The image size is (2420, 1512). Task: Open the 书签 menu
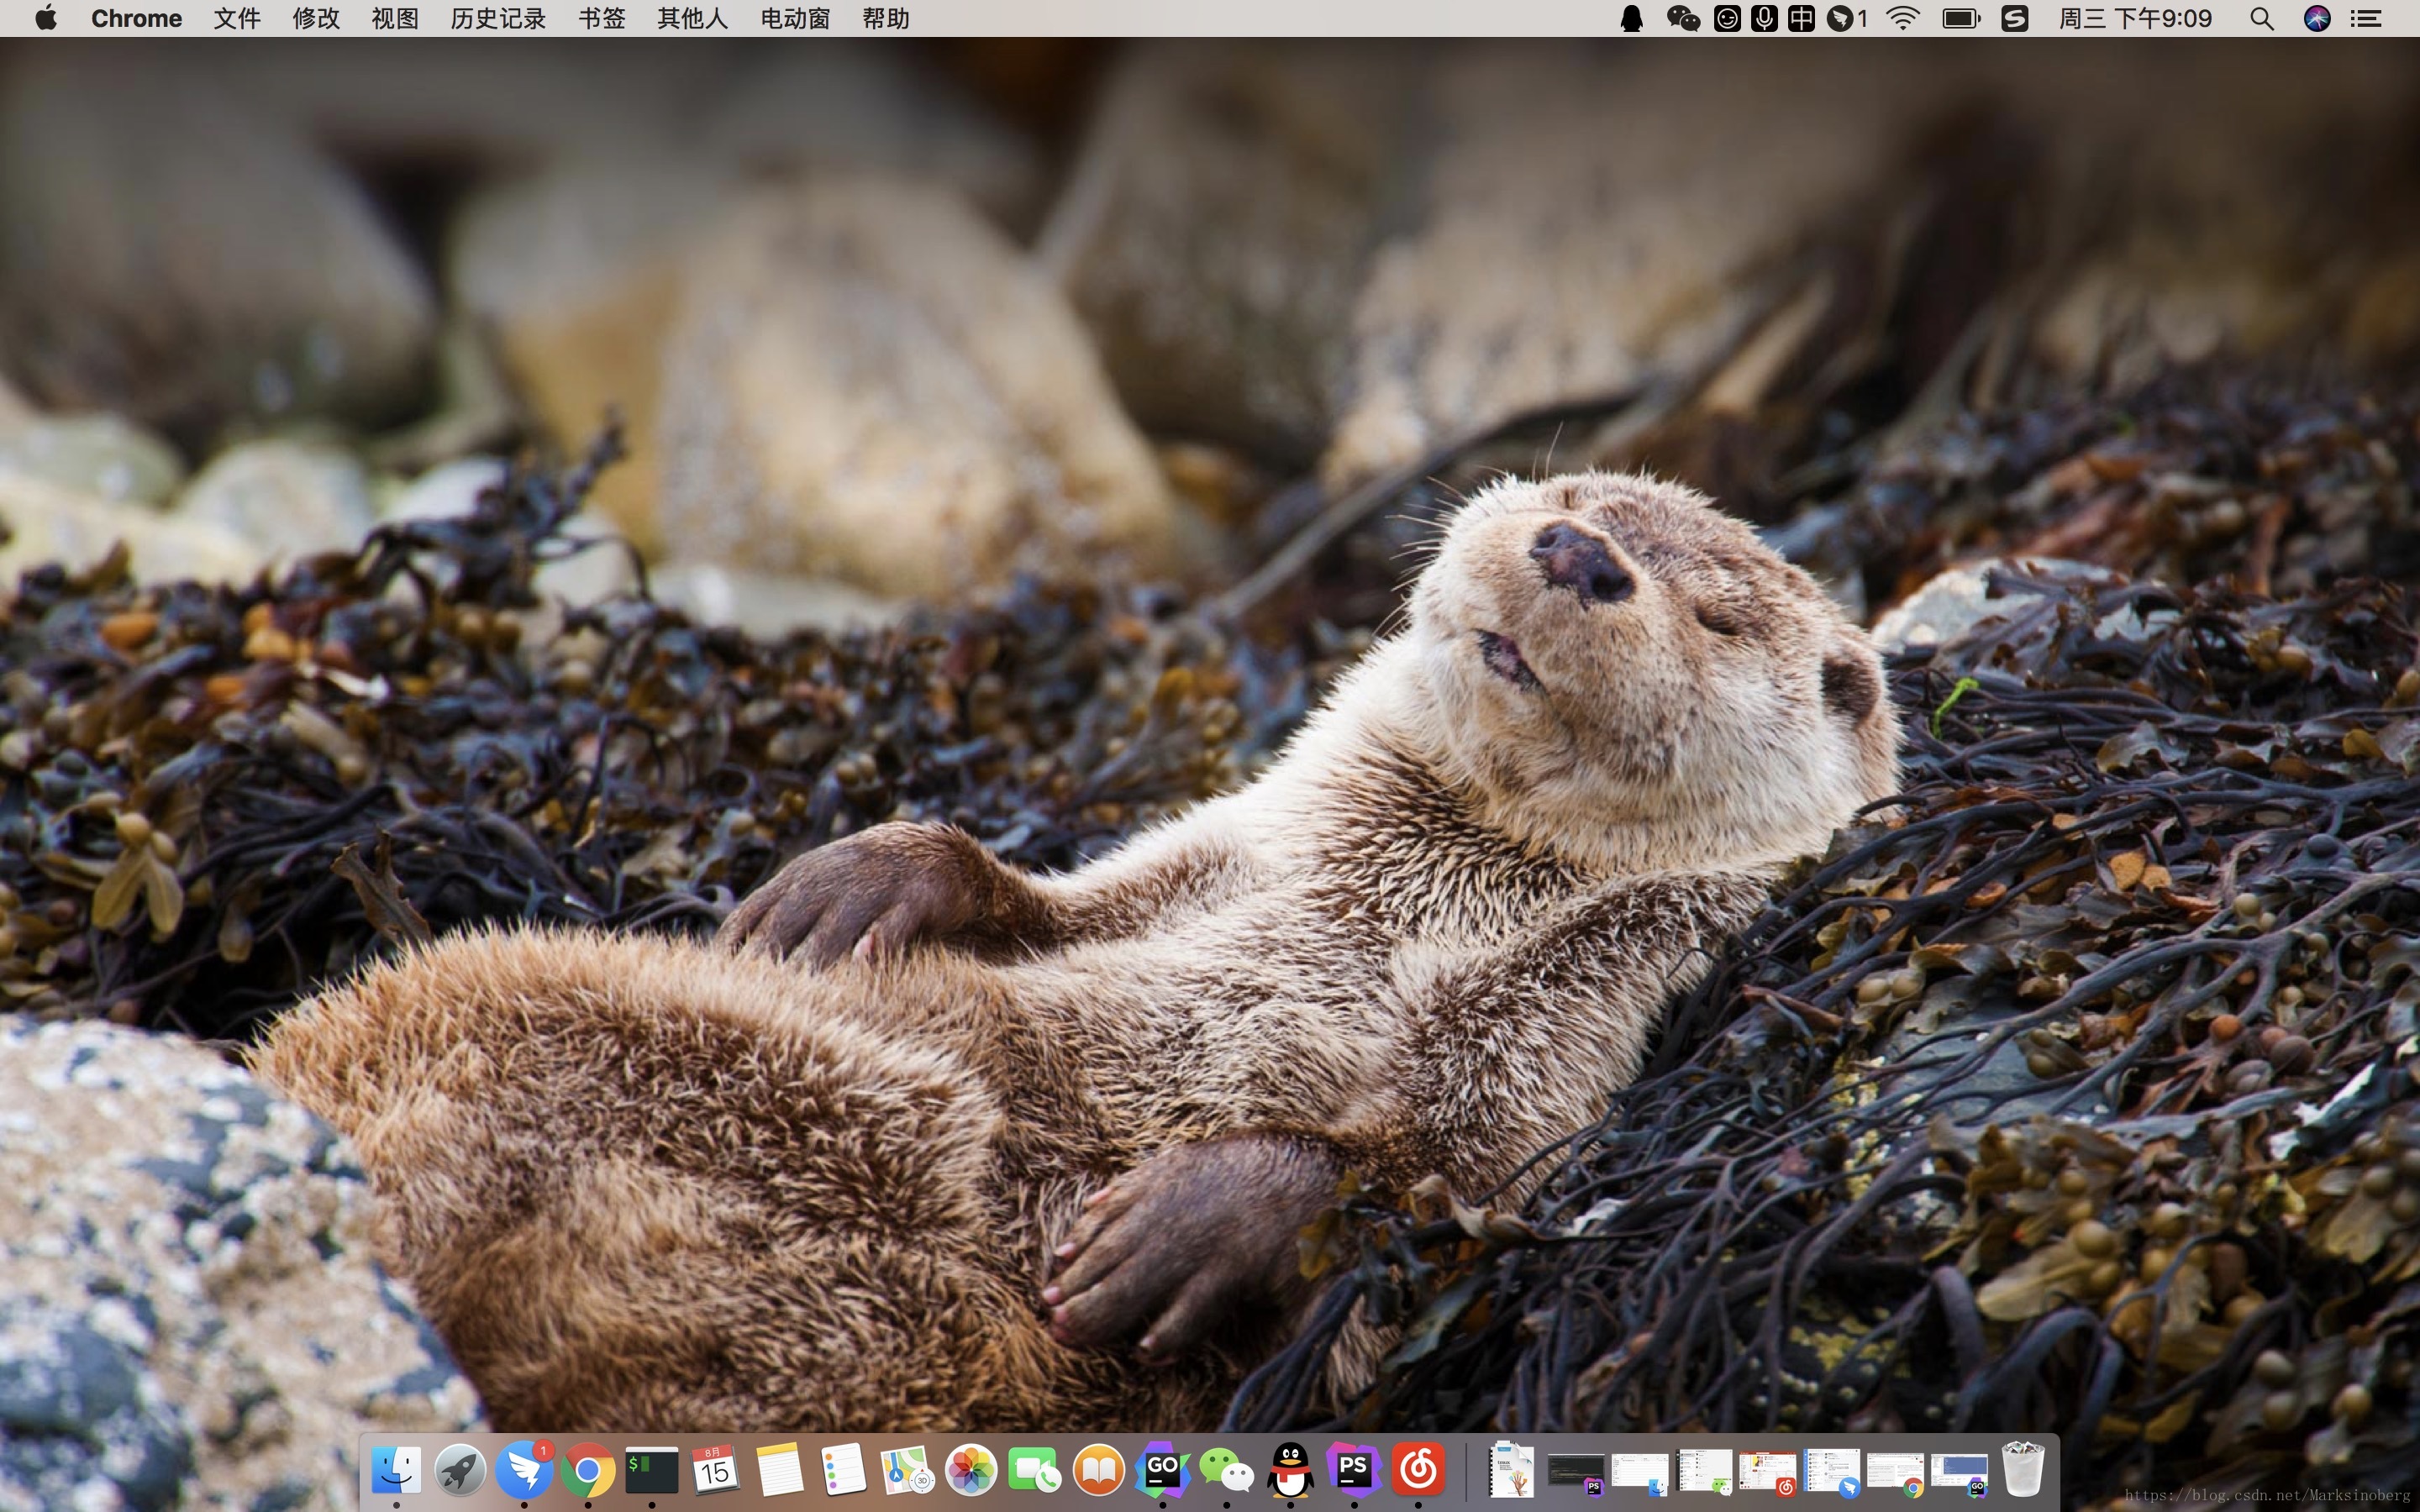602,18
